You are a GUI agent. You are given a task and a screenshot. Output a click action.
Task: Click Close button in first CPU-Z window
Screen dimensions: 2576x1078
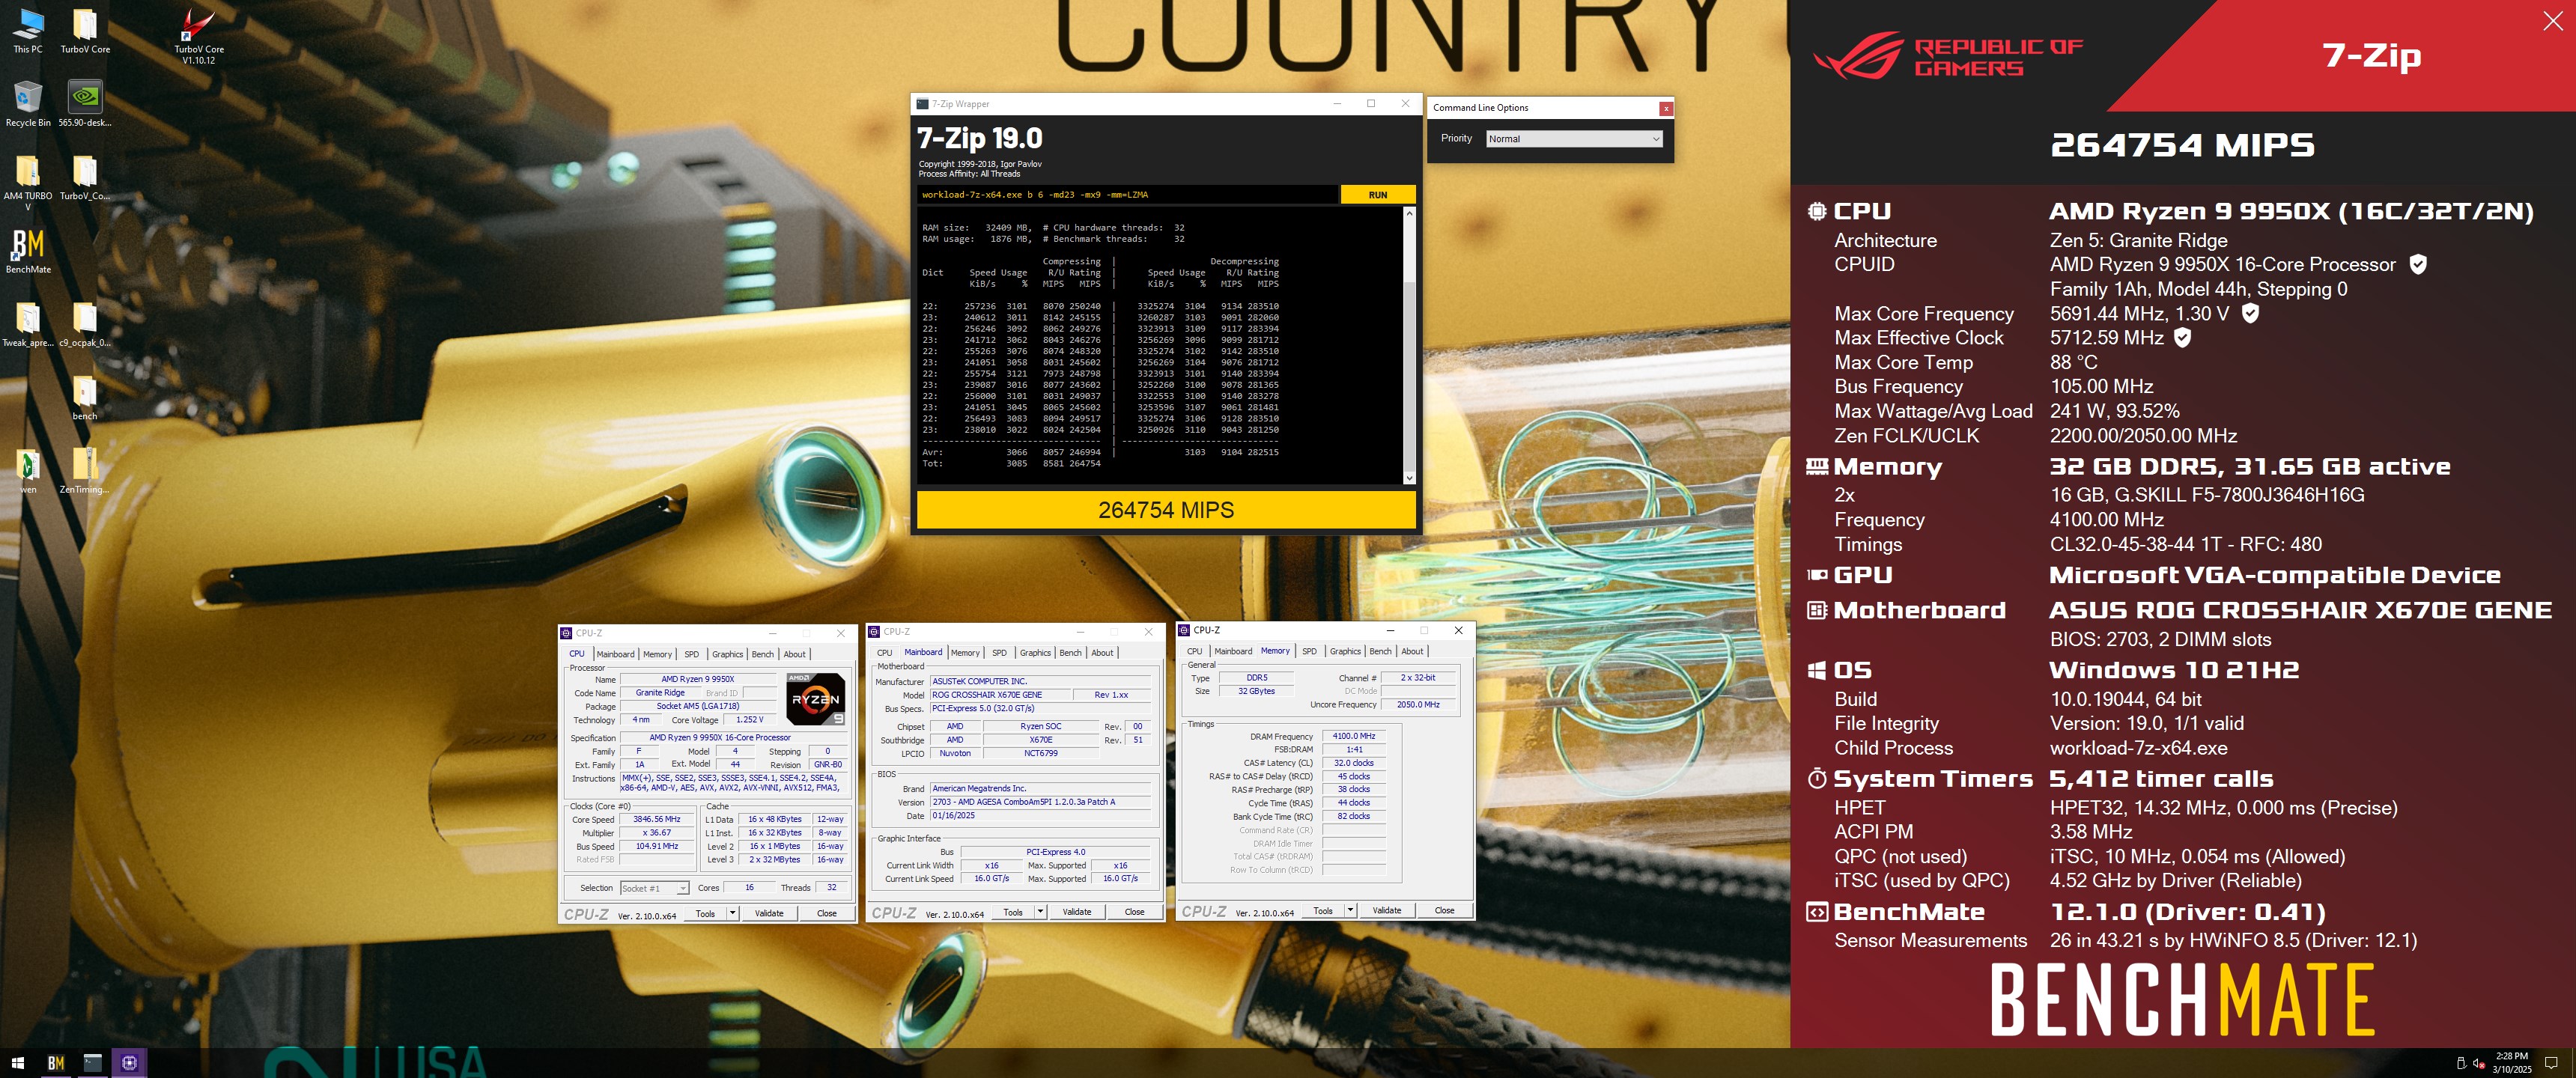(826, 913)
